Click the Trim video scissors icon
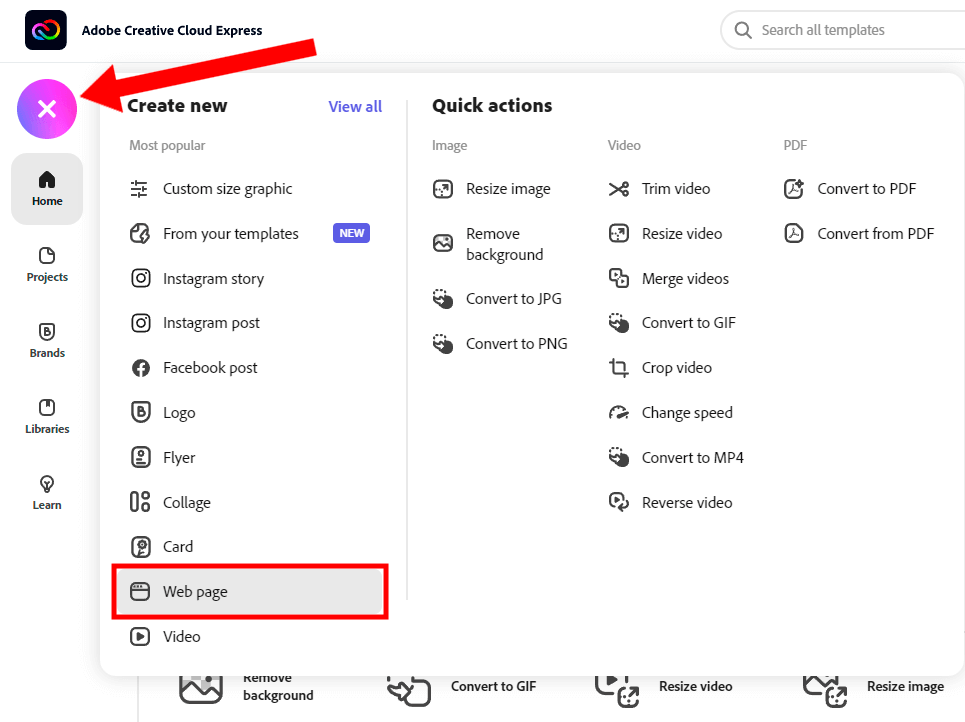This screenshot has width=965, height=722. [619, 189]
